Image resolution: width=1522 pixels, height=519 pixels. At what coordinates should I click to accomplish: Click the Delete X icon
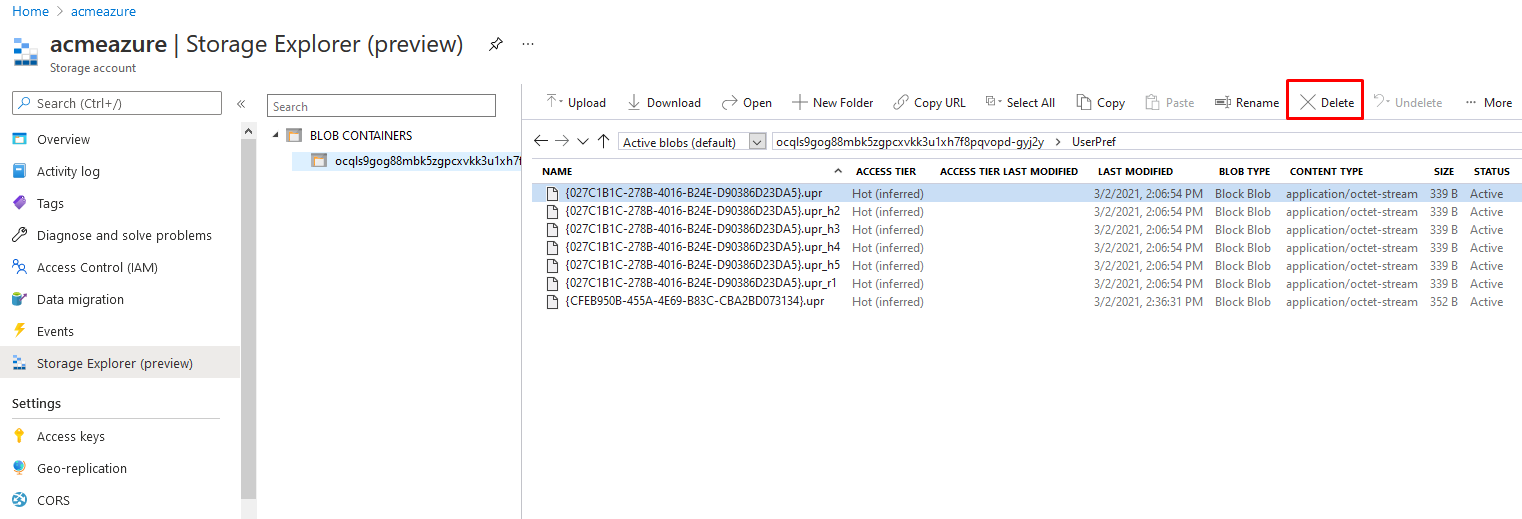point(1307,102)
